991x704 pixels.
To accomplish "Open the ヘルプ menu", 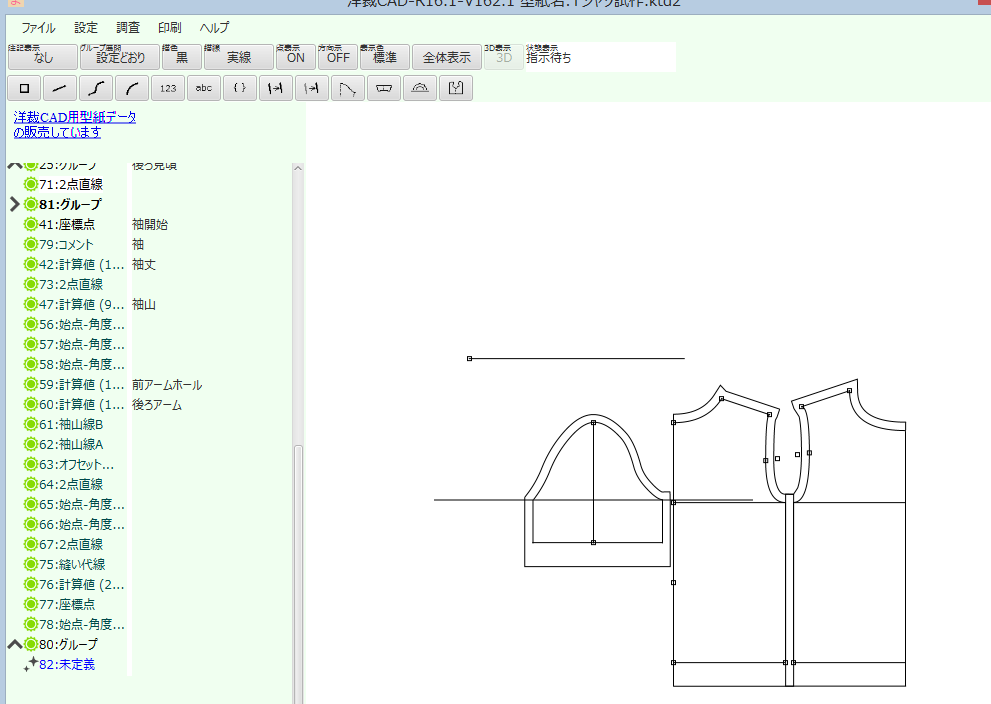I will (214, 28).
